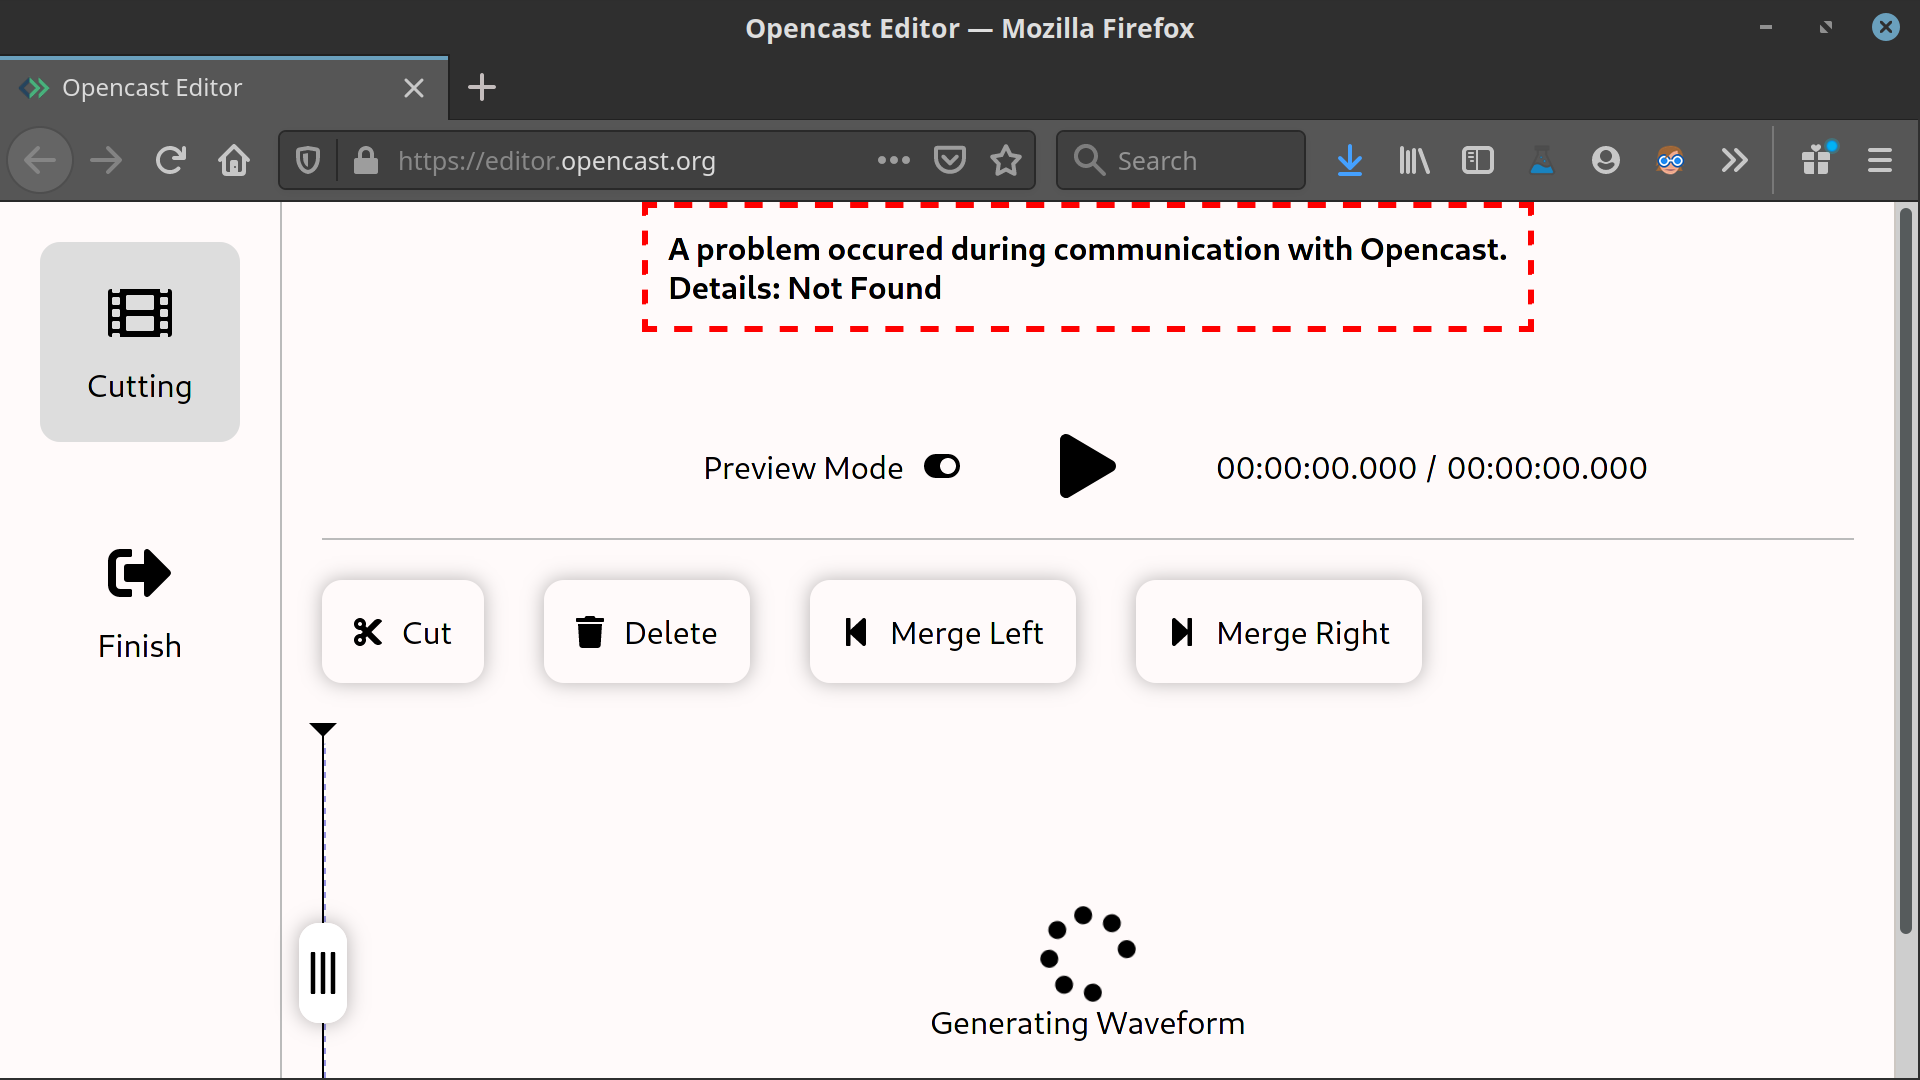The height and width of the screenshot is (1080, 1920).
Task: Open the Firefox hamburger menu
Action: pos(1881,160)
